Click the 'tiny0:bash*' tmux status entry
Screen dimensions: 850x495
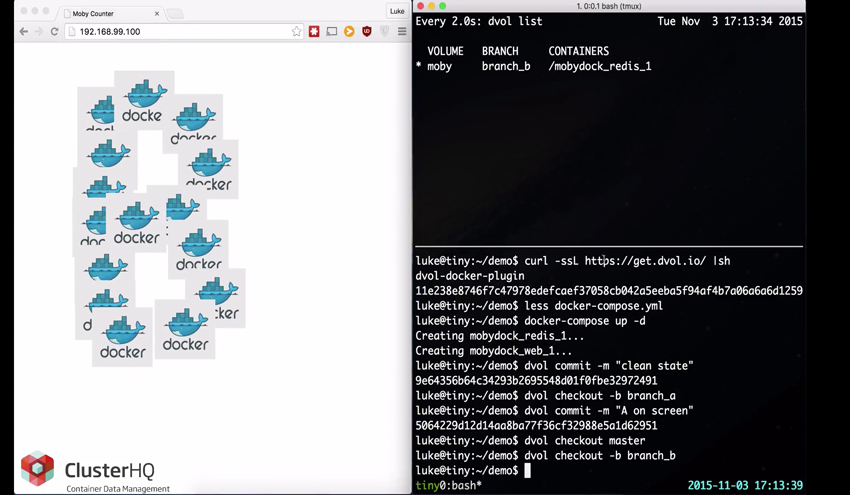pyautogui.click(x=449, y=485)
